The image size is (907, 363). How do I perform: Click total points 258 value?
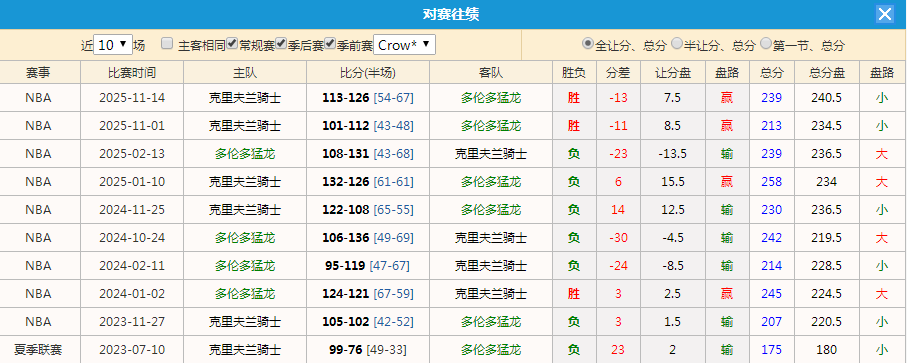[x=772, y=182]
